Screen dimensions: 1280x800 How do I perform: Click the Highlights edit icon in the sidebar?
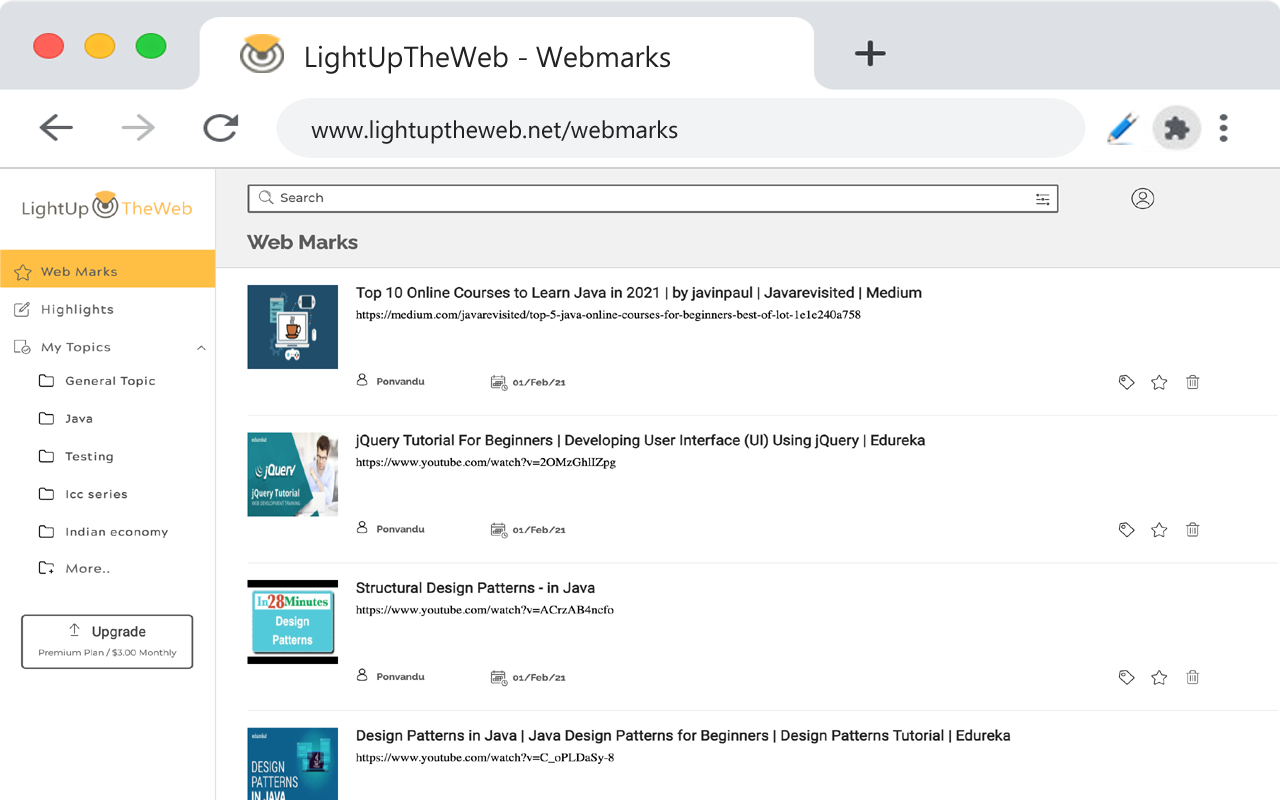tap(22, 310)
